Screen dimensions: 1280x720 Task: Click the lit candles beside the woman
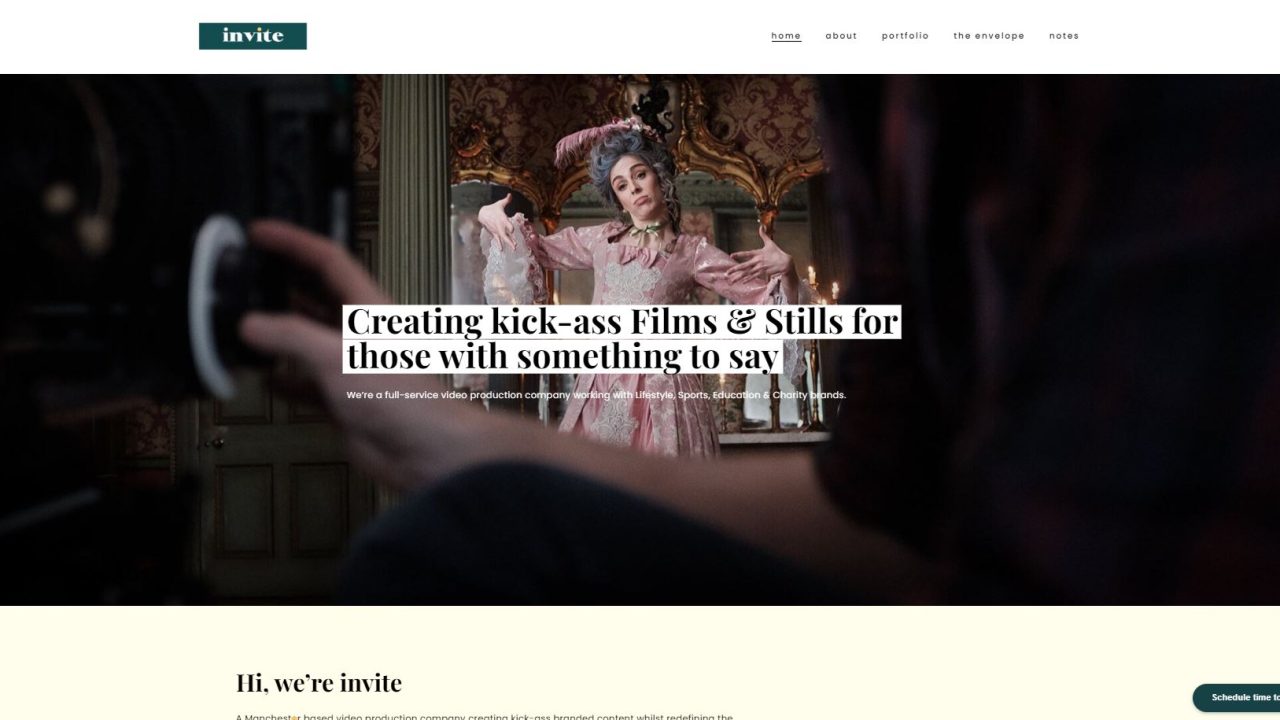(822, 283)
